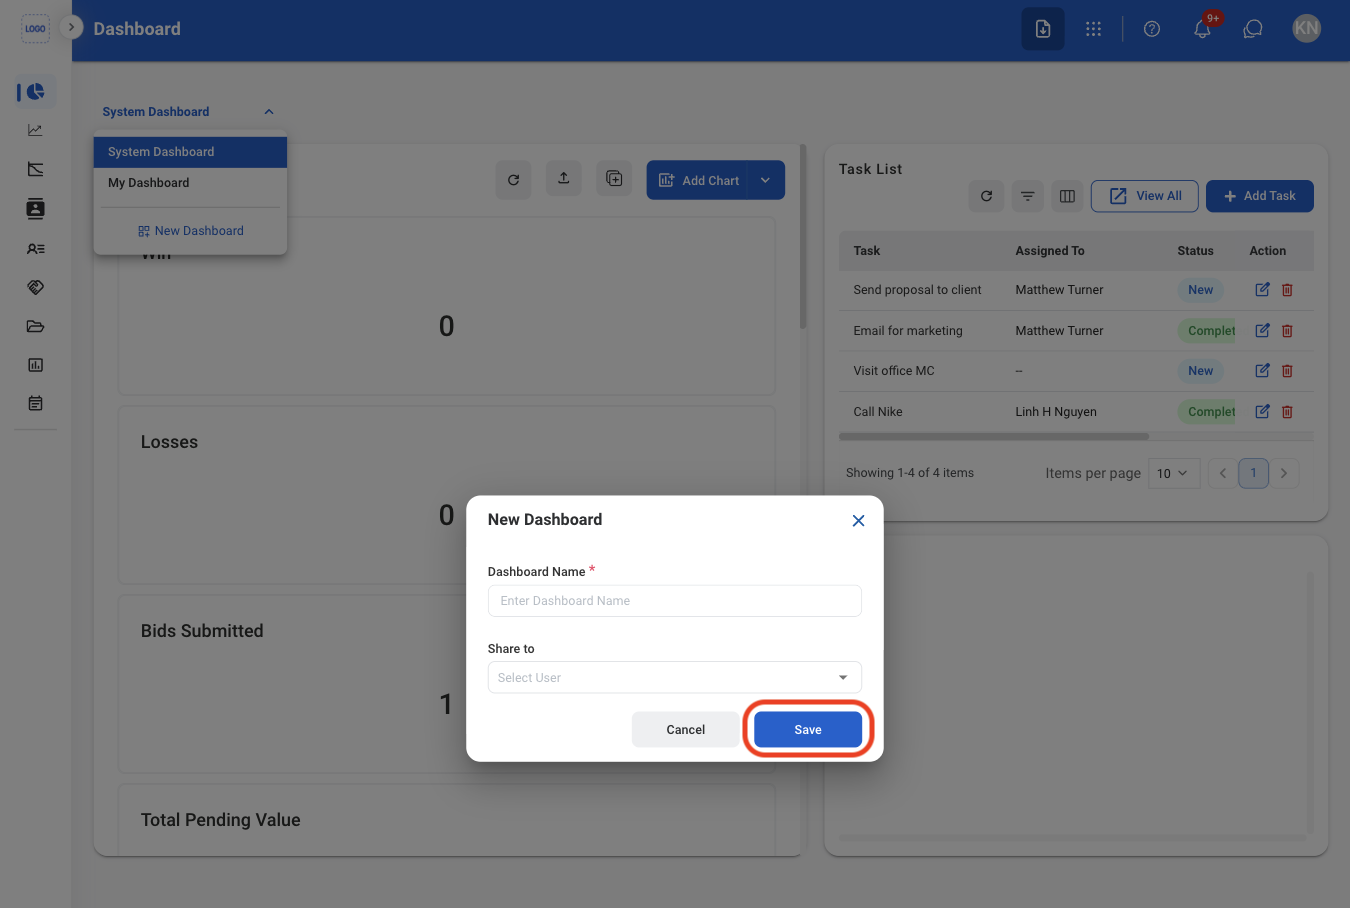Go to the previous page of tasks
The width and height of the screenshot is (1350, 908).
click(x=1223, y=473)
